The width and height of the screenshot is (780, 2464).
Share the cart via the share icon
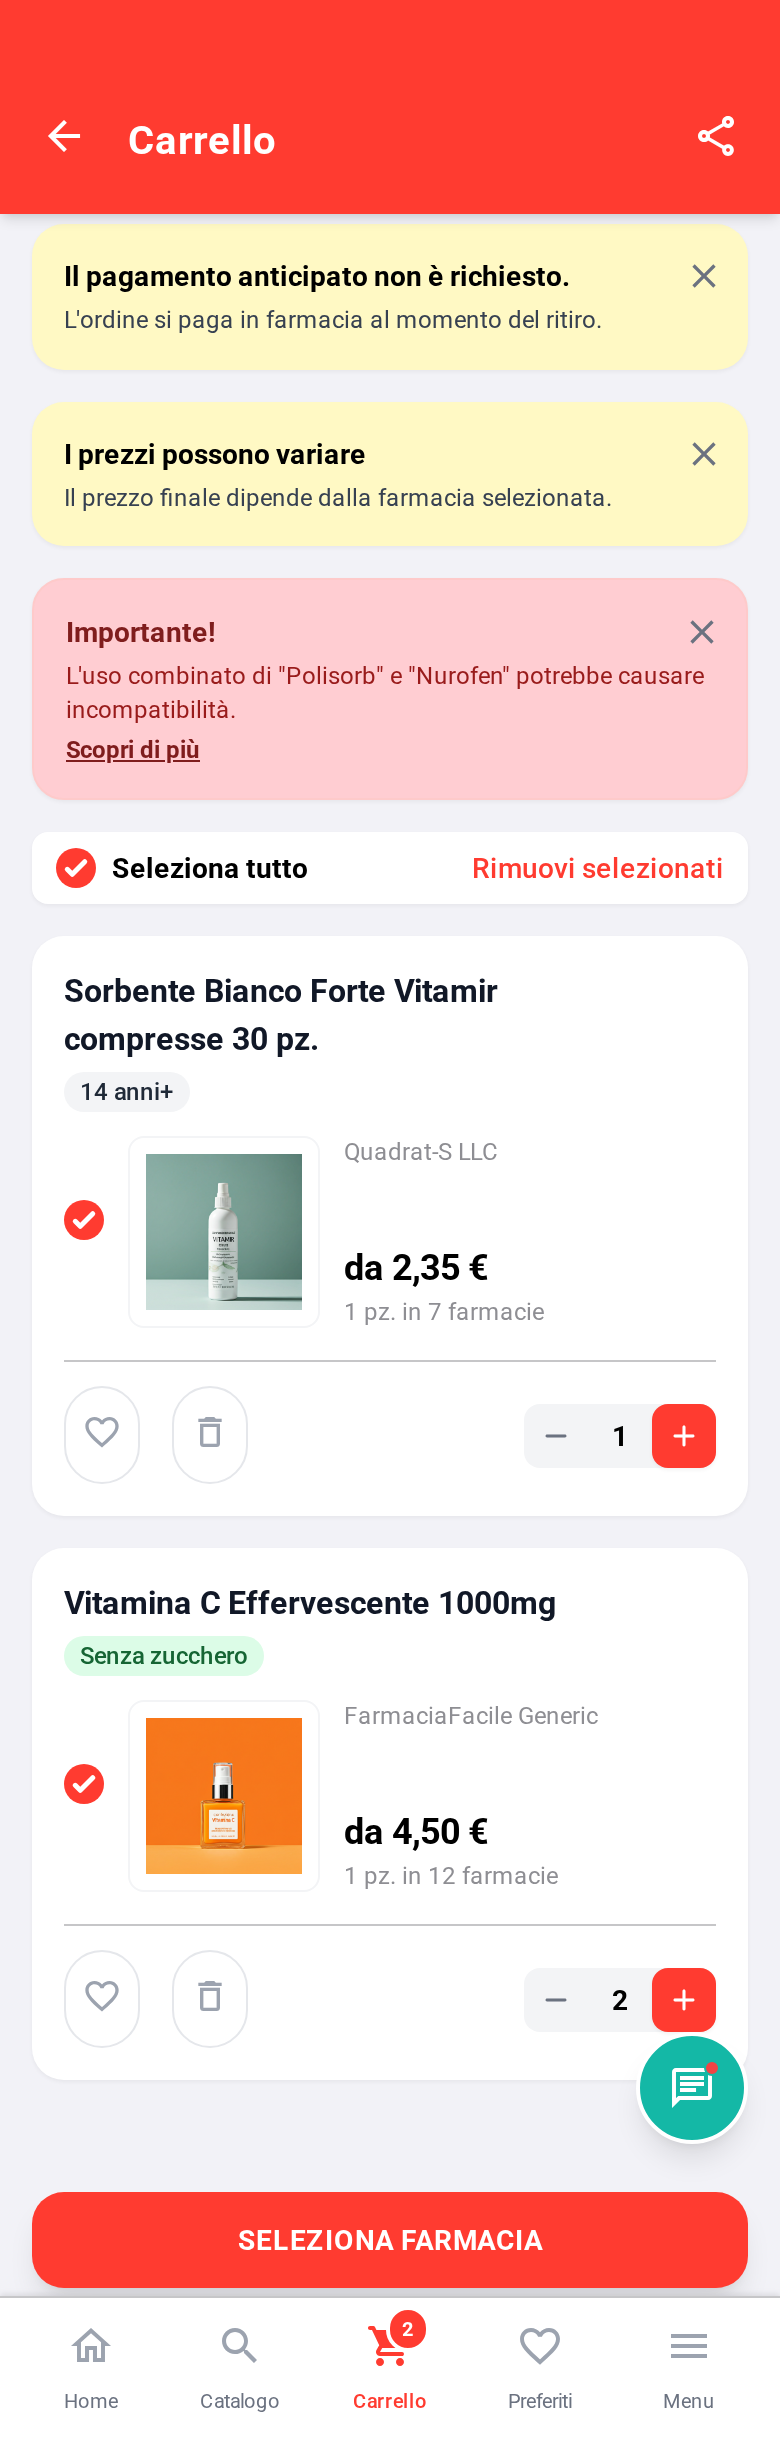pos(716,137)
